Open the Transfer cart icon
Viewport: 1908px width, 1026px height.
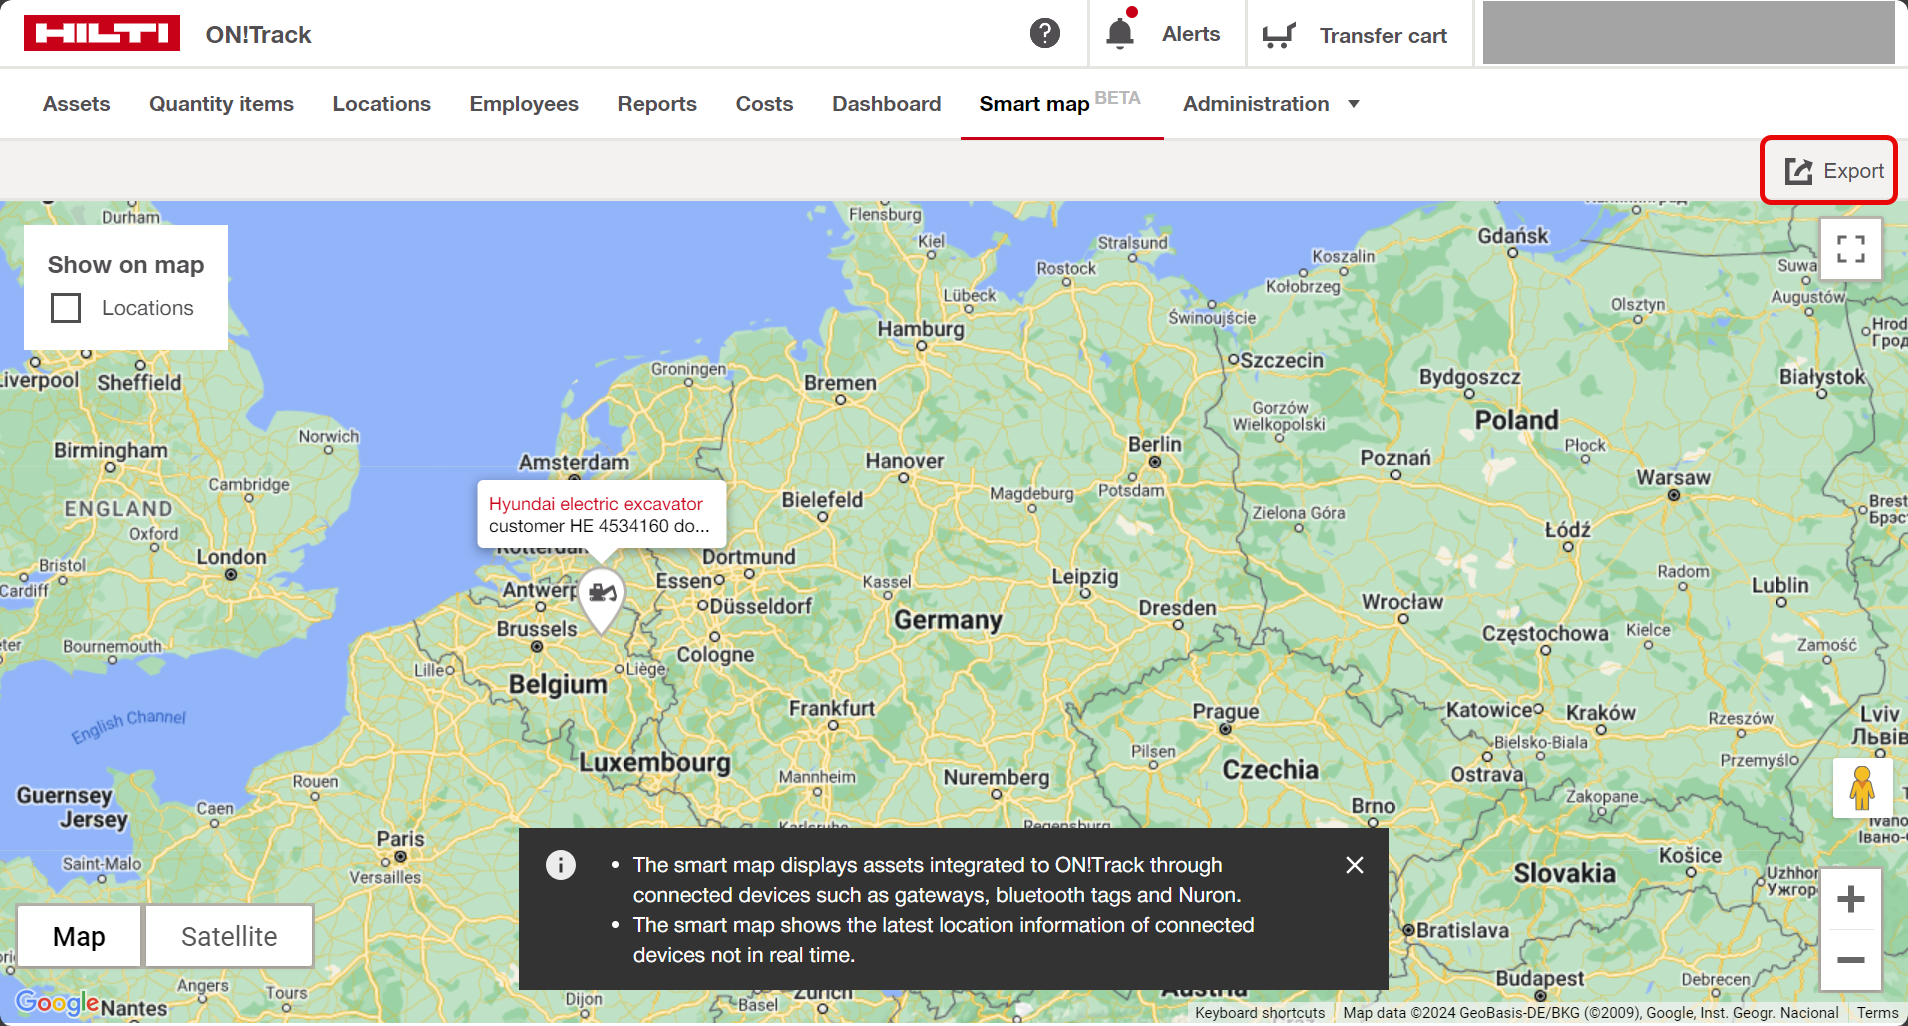(x=1279, y=35)
